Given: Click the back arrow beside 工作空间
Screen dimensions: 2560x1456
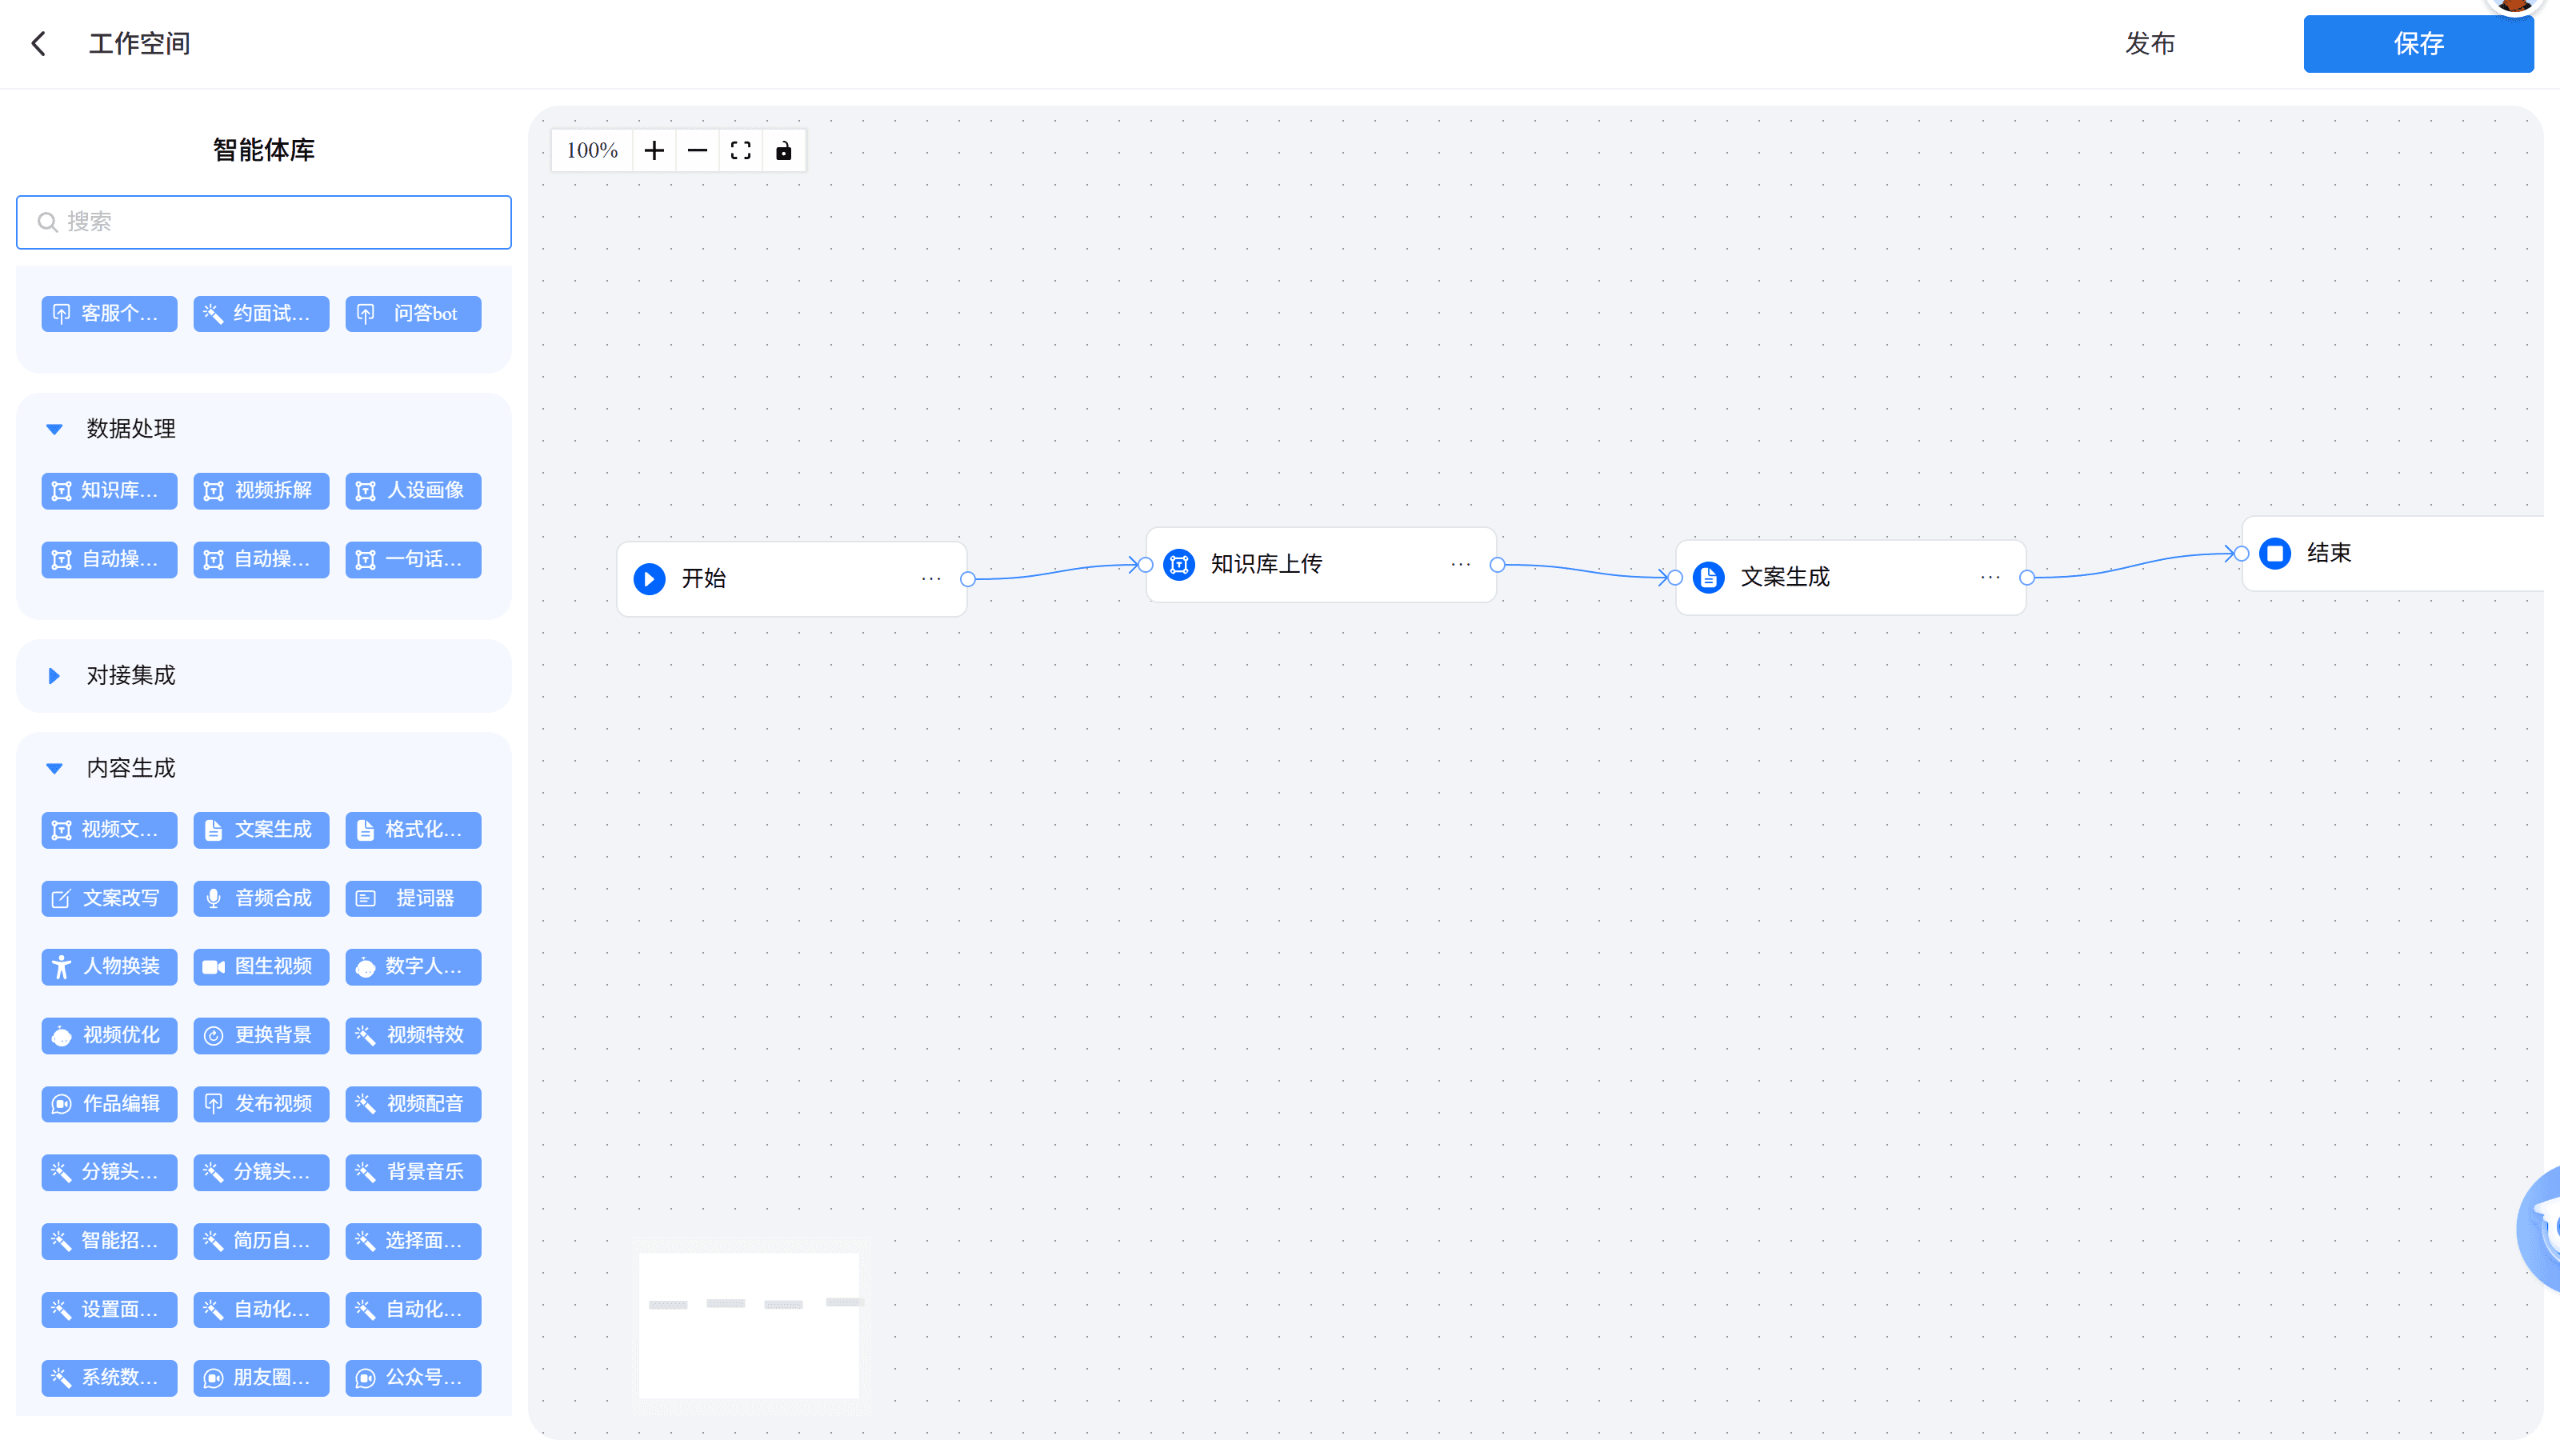Looking at the screenshot, I should 39,44.
